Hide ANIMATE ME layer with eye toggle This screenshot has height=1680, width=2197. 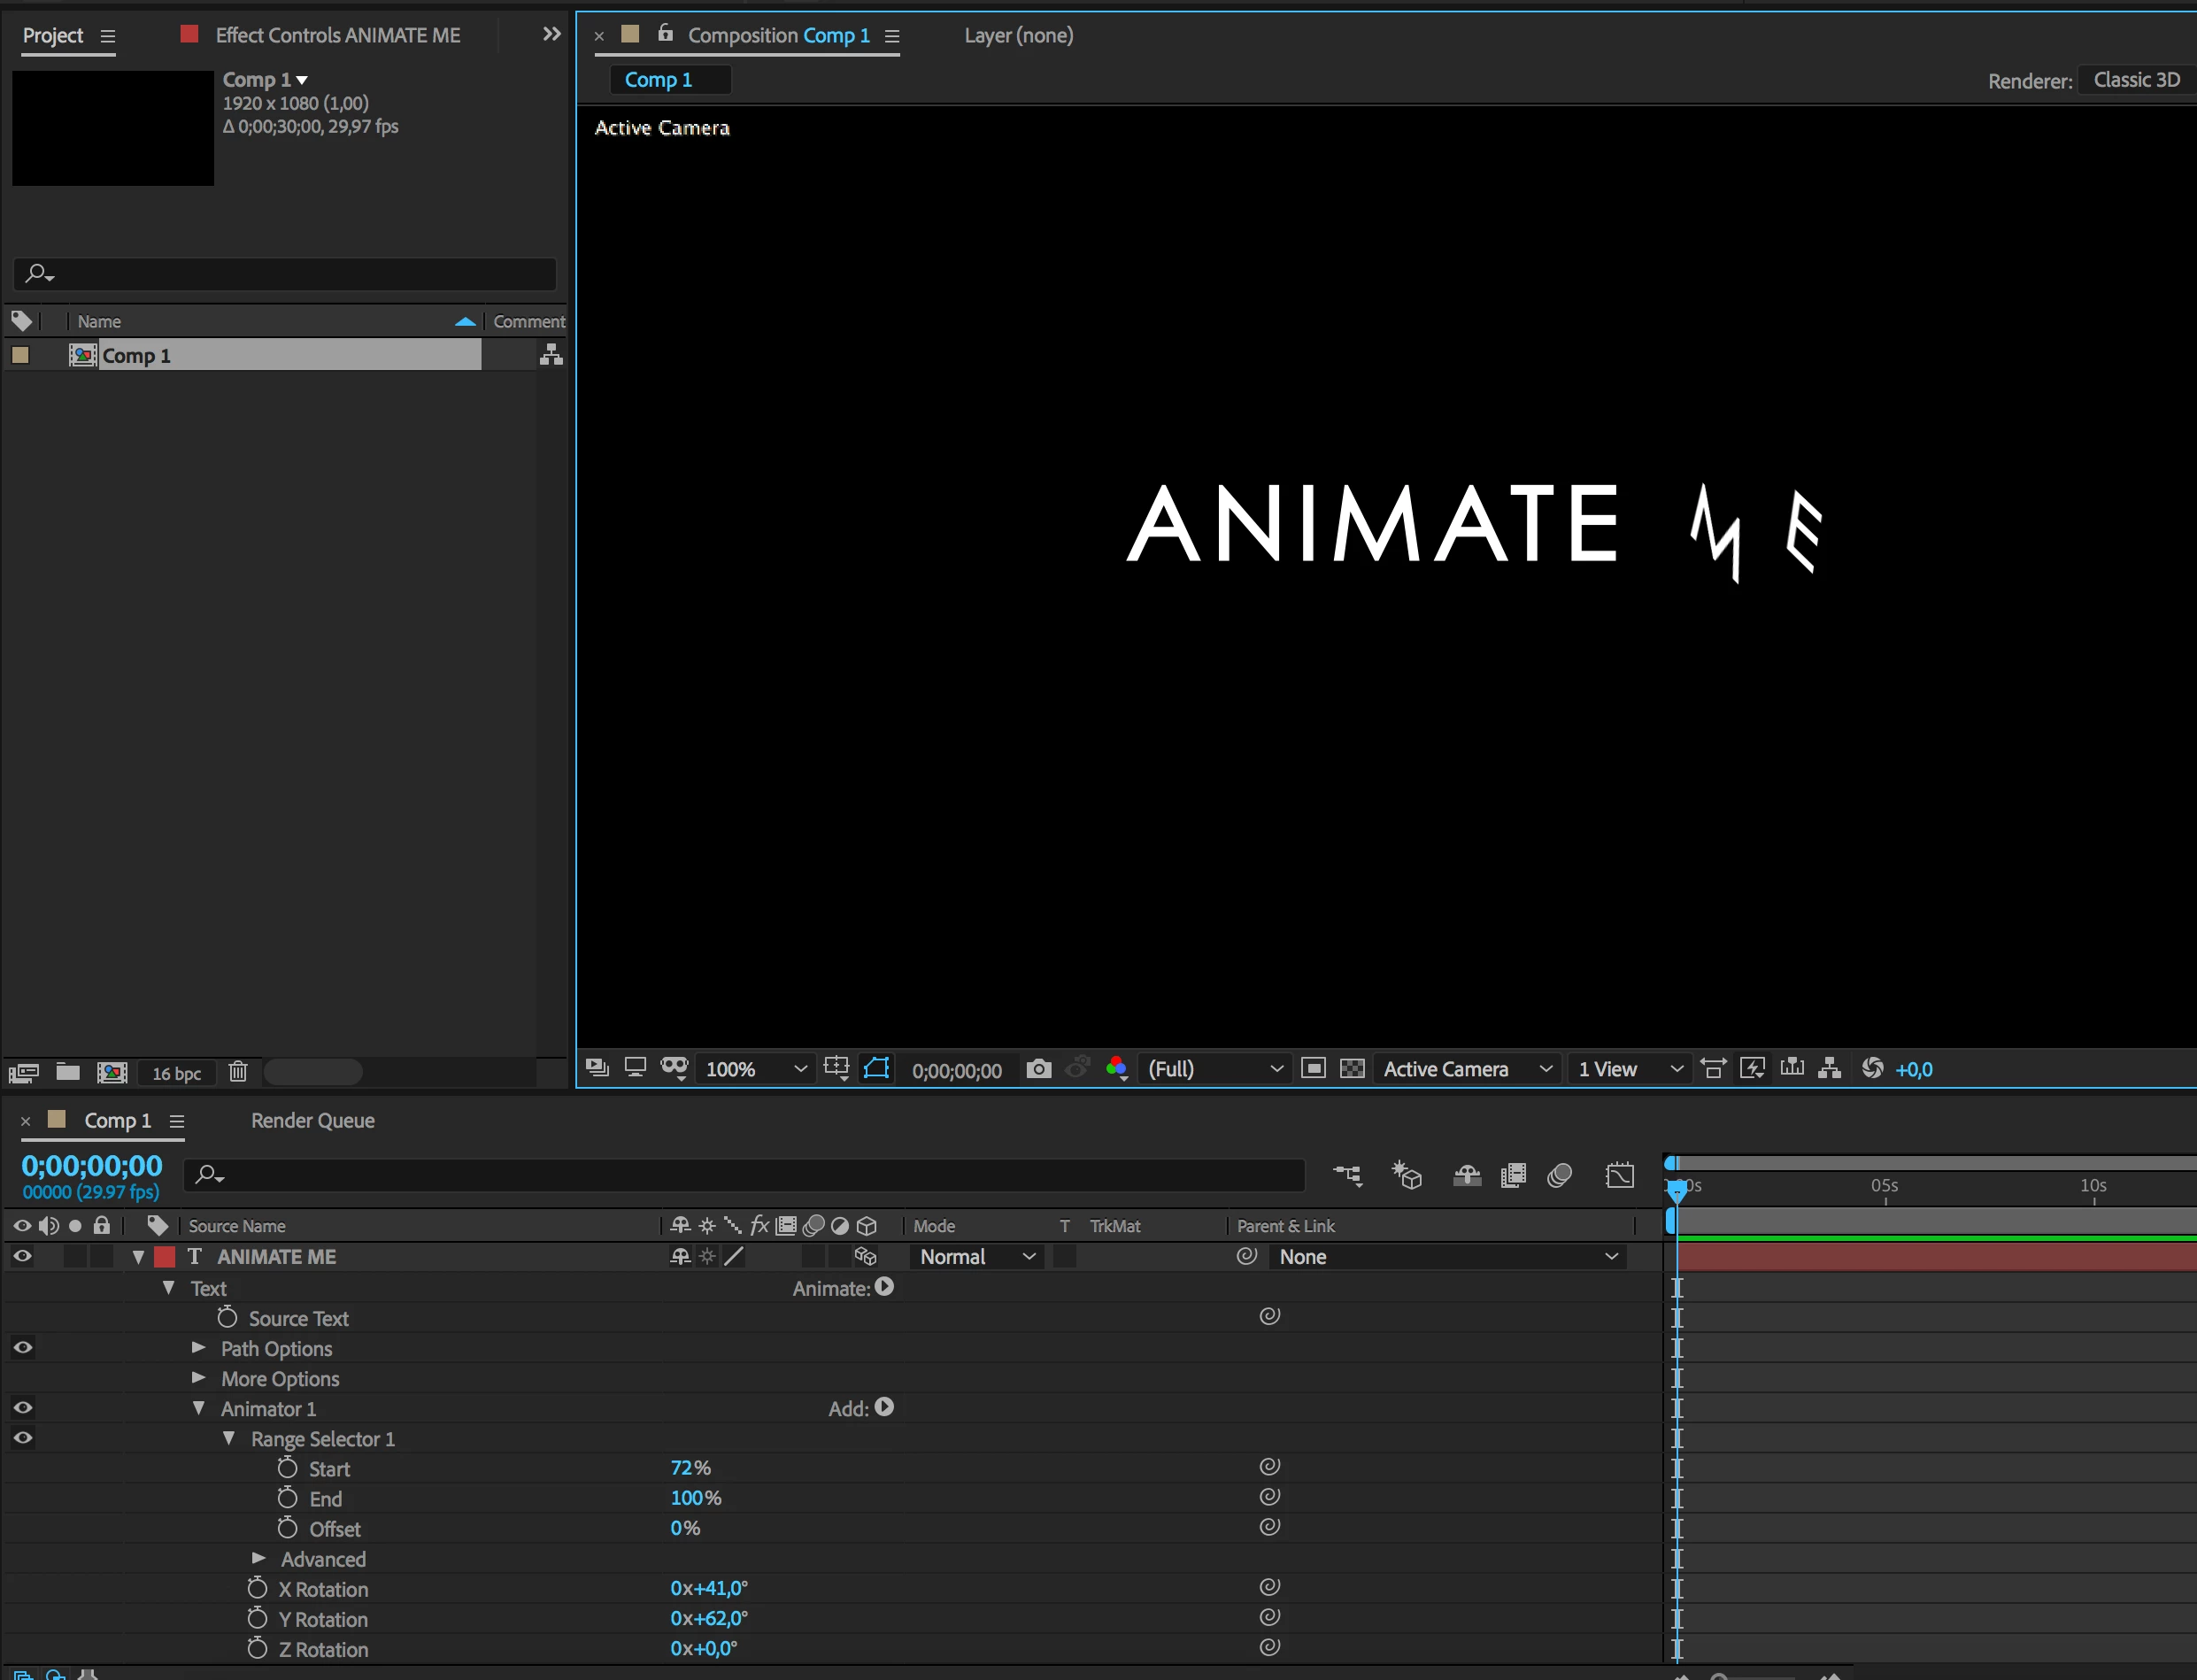click(22, 1257)
